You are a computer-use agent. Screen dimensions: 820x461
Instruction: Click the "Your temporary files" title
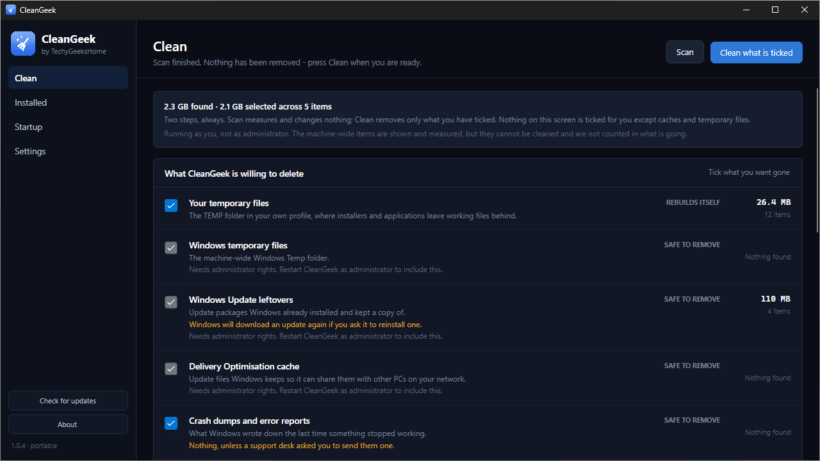(229, 203)
